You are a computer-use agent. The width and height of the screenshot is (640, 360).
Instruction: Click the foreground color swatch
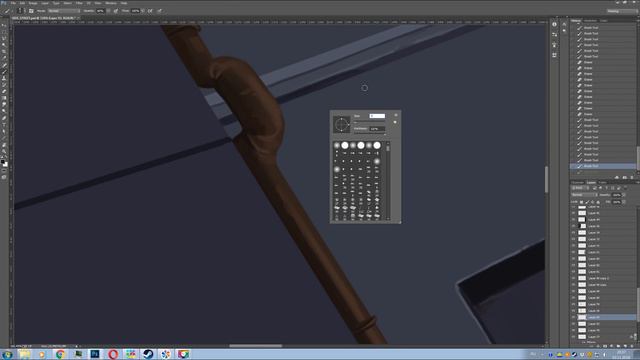(x=2, y=162)
